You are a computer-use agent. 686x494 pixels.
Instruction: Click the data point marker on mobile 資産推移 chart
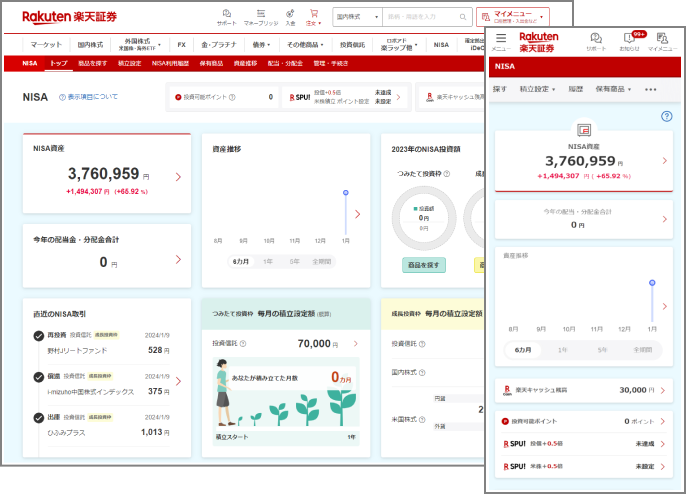click(652, 283)
